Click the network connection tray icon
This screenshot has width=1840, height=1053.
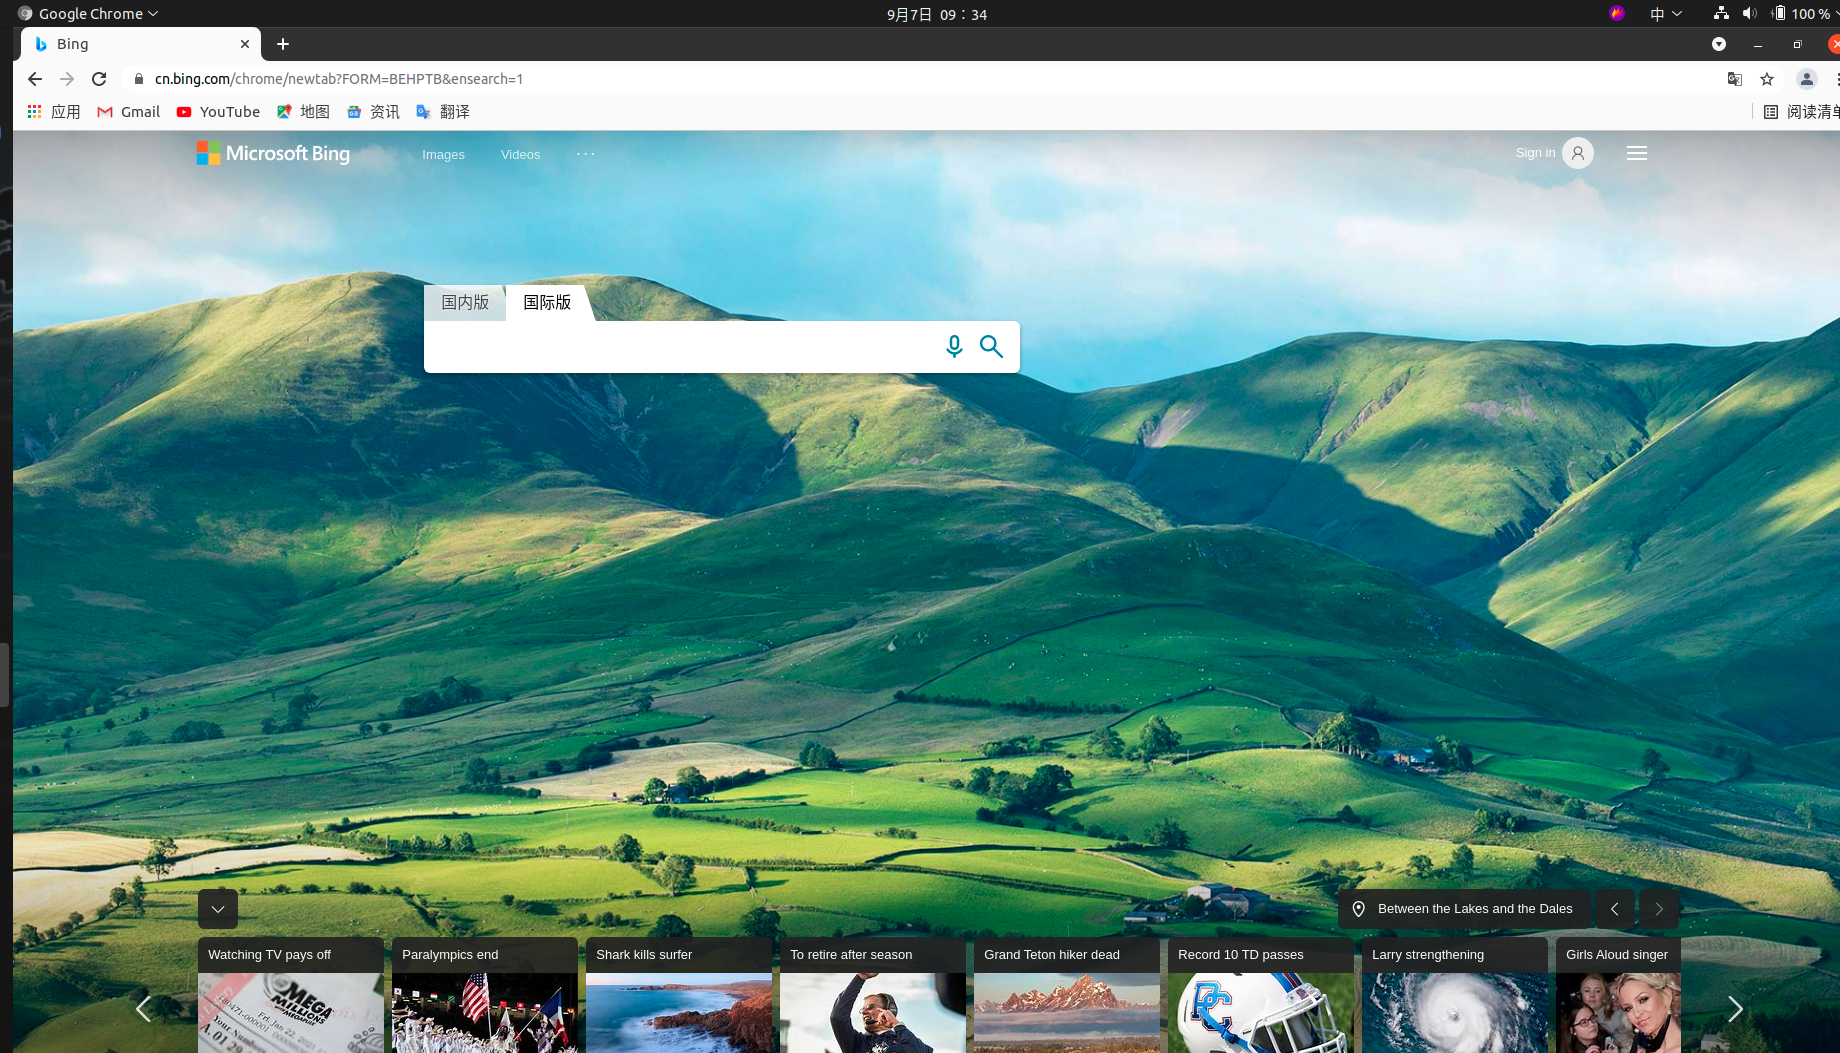1721,13
